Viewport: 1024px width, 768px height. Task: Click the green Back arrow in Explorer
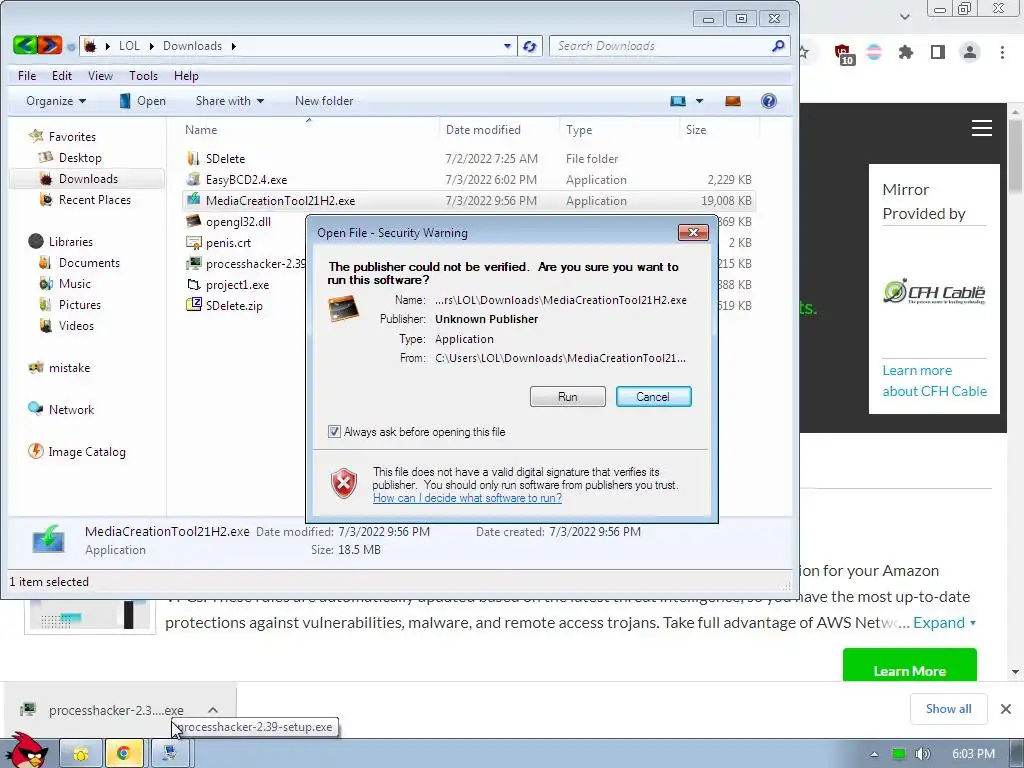[x=25, y=45]
